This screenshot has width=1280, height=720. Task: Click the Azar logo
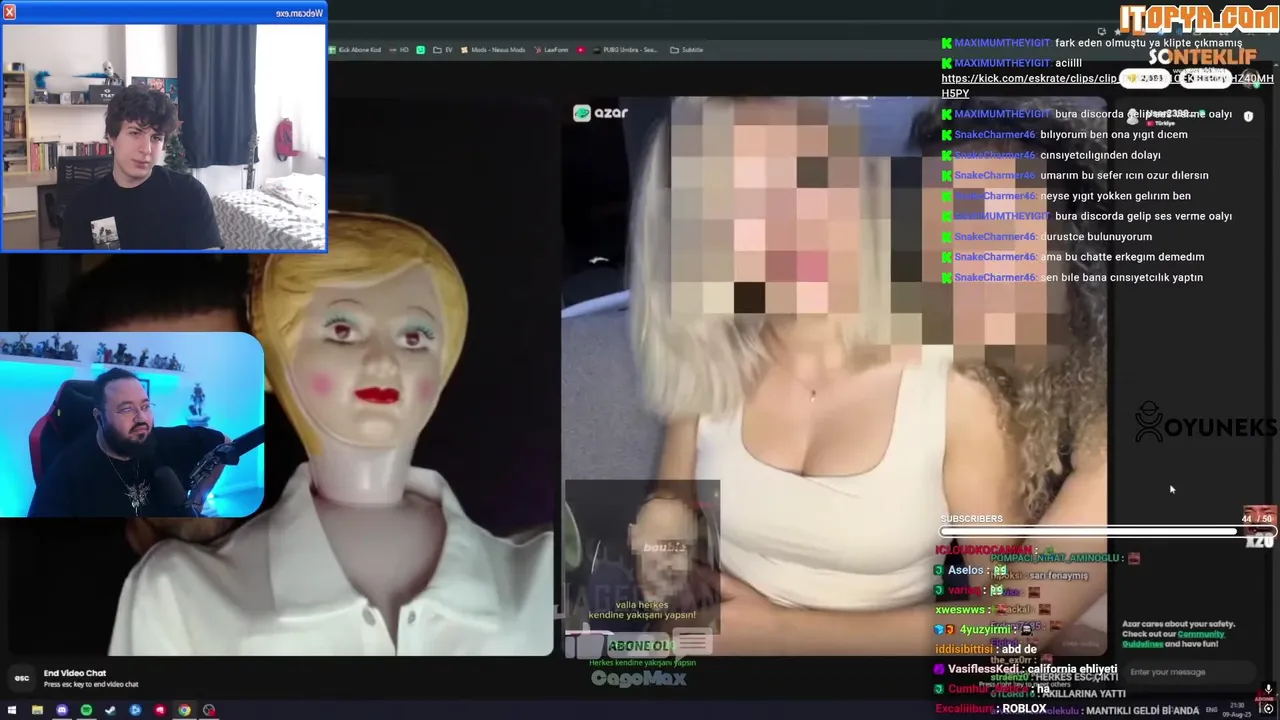(x=600, y=113)
